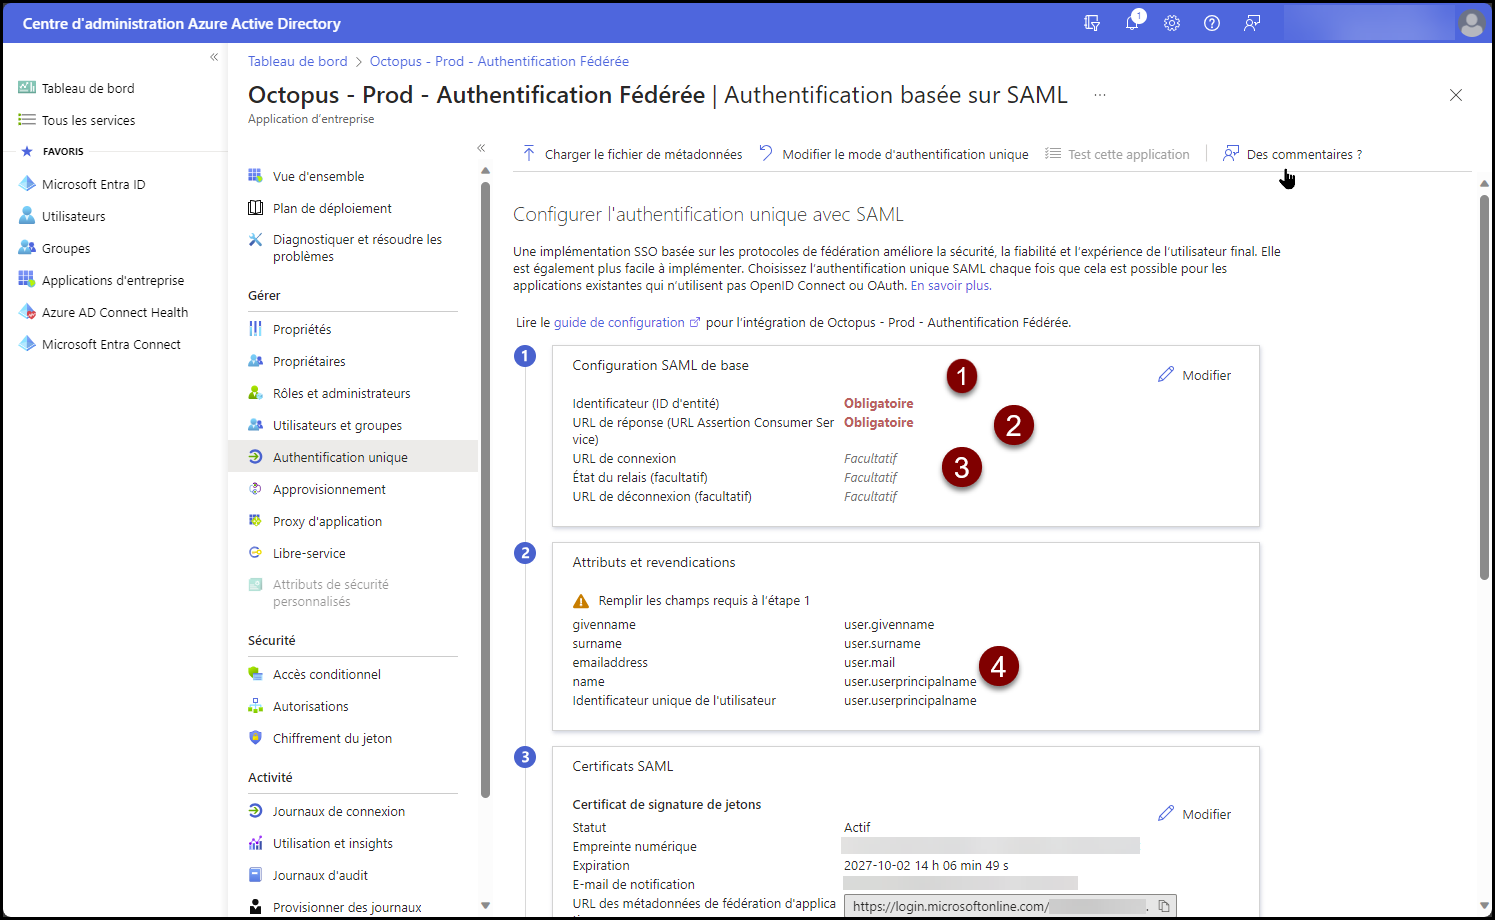Click Octopus - Prod breadcrumb link

point(499,61)
